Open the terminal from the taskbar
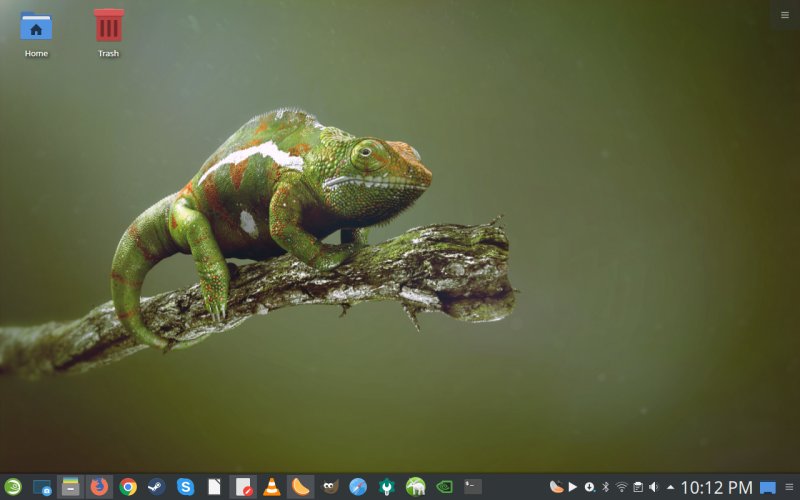This screenshot has height=500, width=800. point(472,487)
